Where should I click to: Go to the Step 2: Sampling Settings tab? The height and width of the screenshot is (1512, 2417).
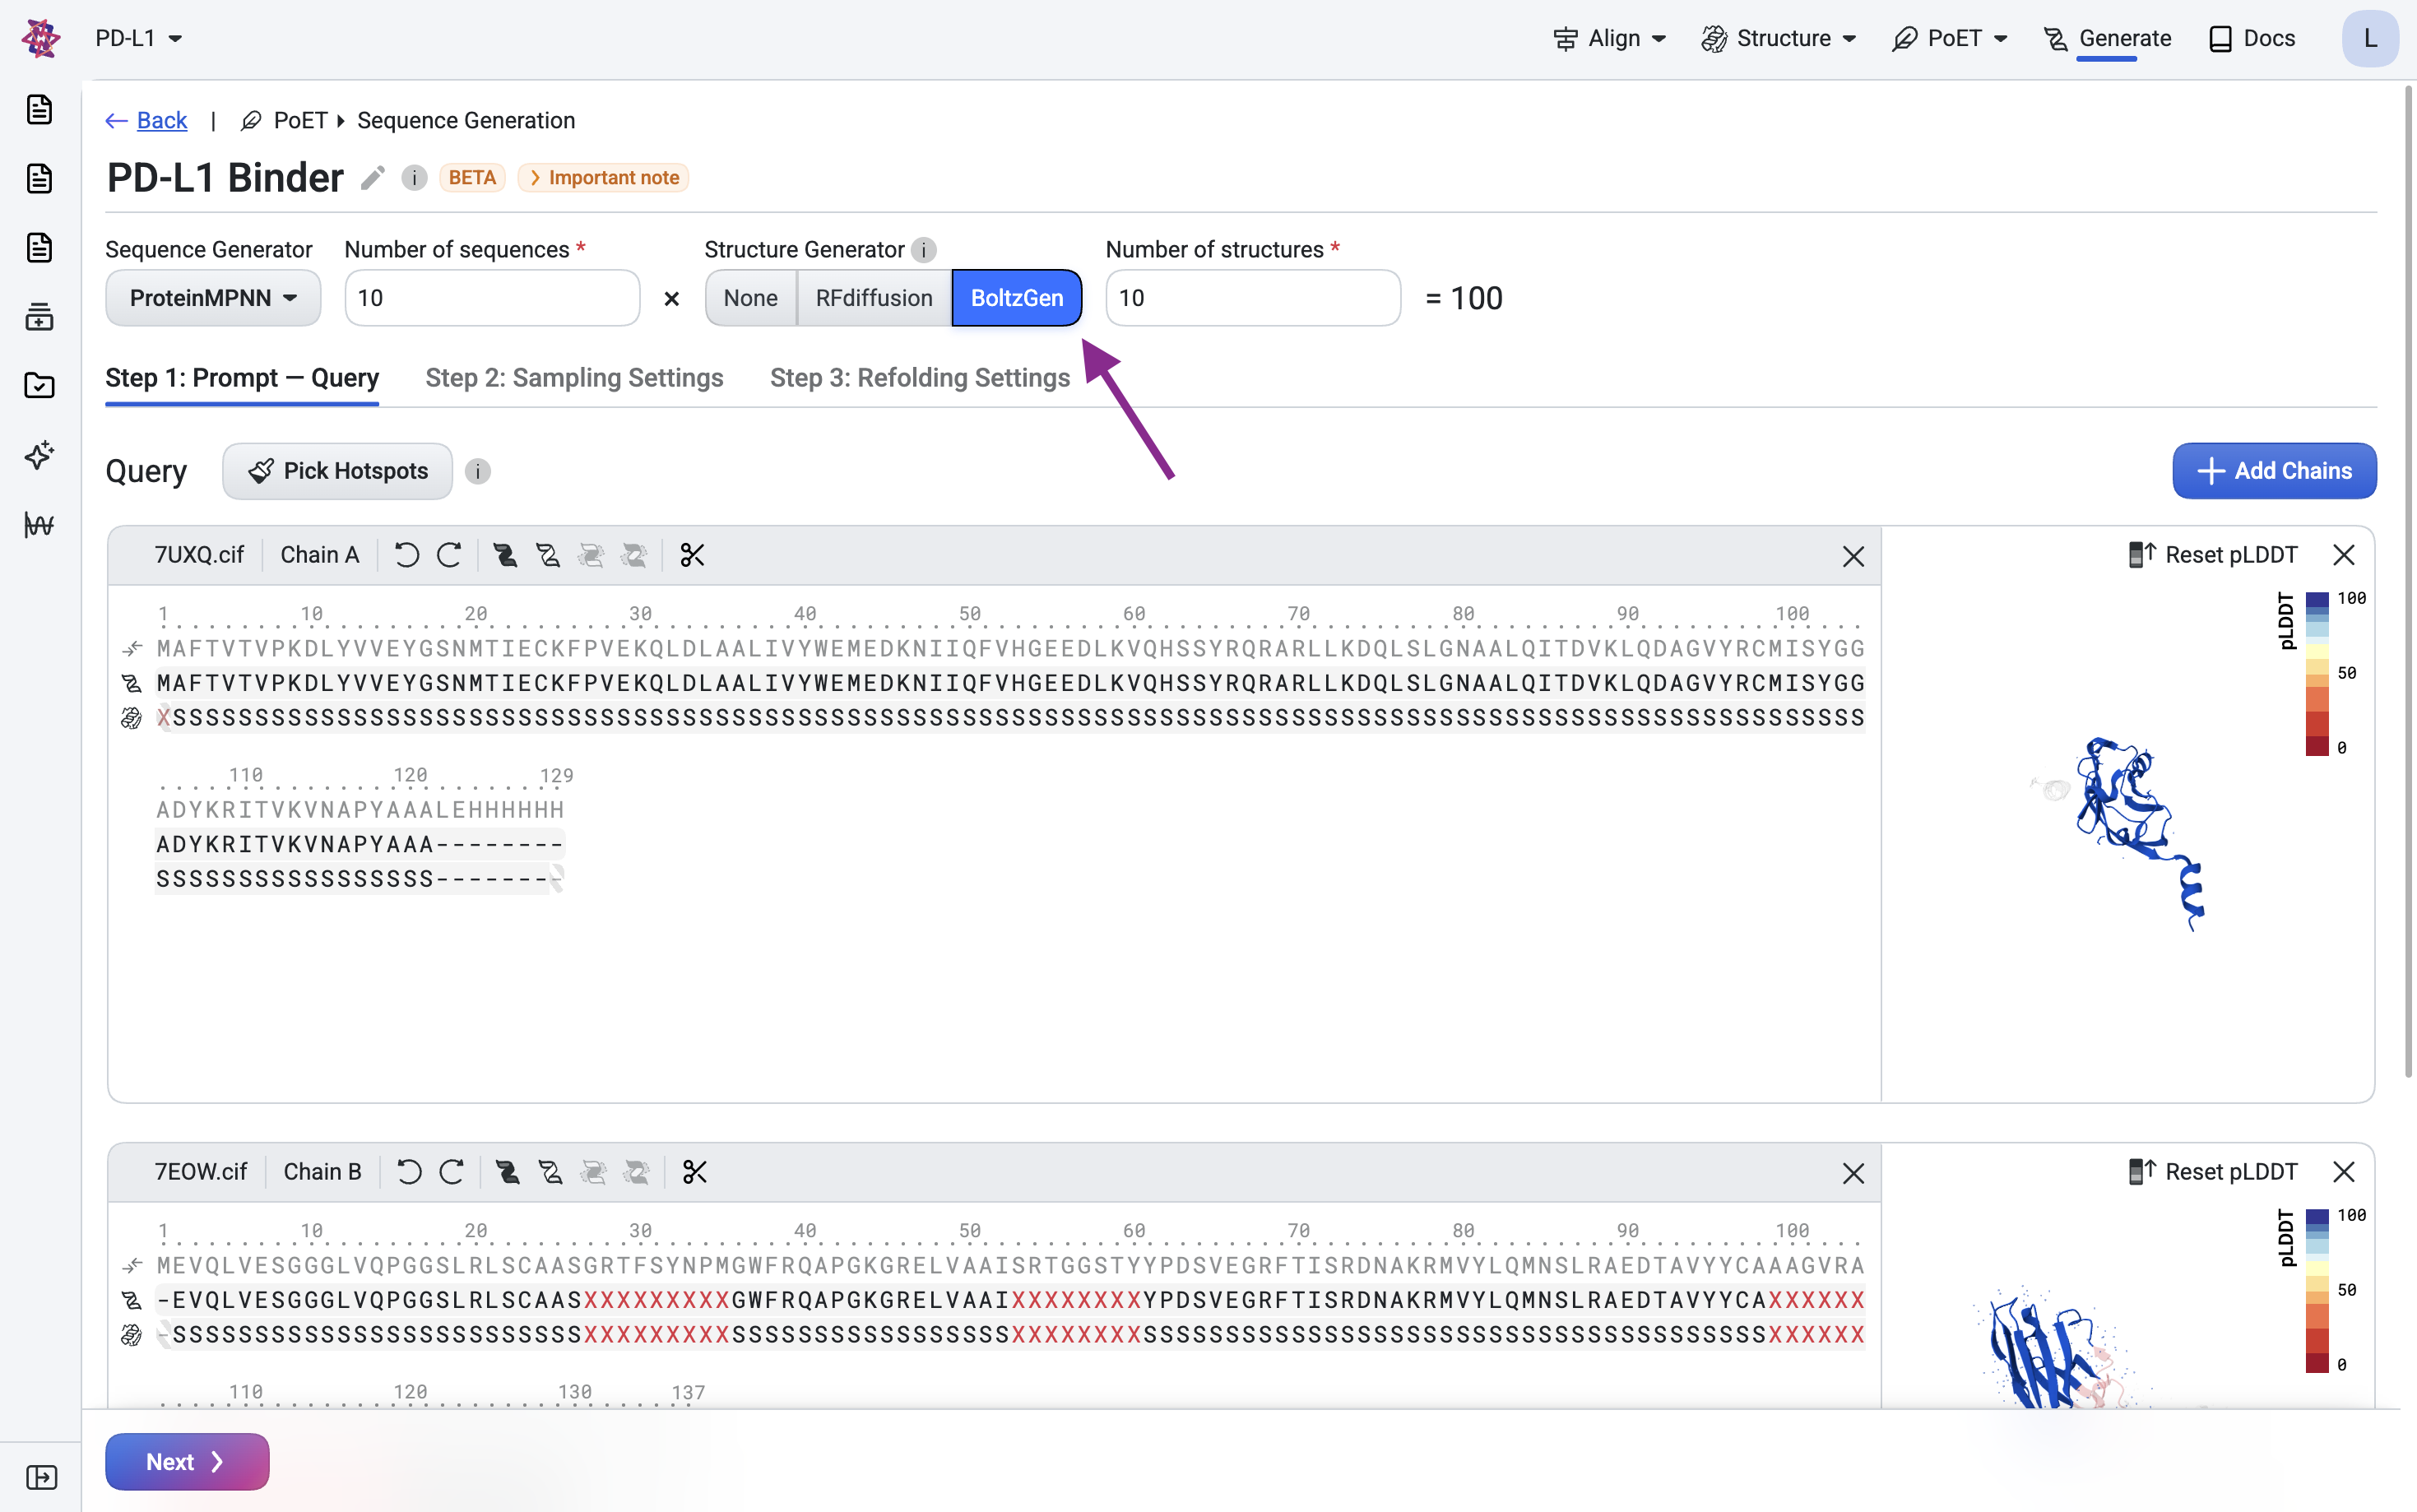click(x=574, y=378)
